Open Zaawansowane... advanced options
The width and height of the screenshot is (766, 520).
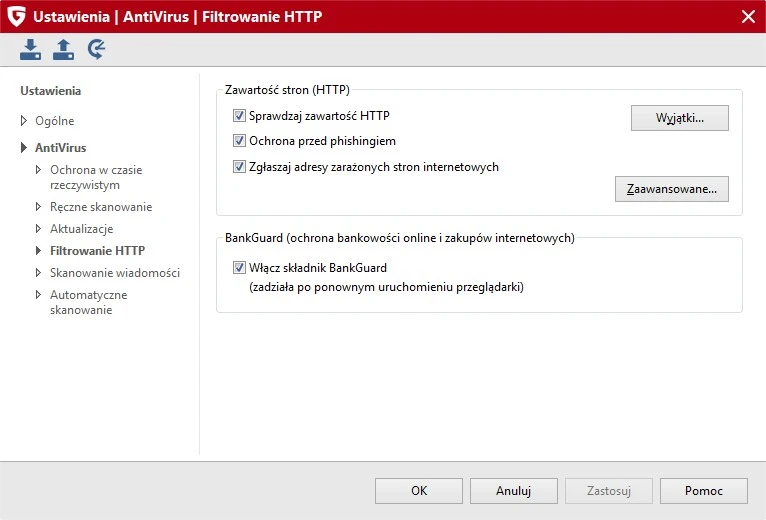pos(671,189)
